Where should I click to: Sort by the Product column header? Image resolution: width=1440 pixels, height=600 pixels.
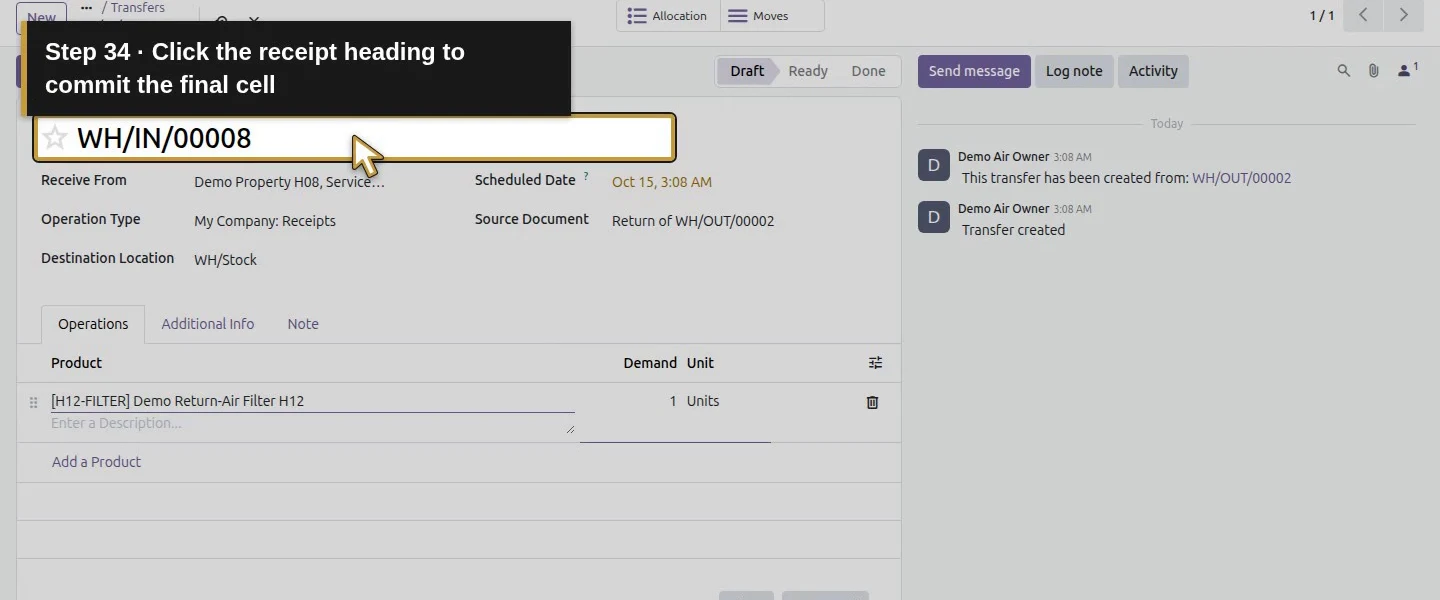tap(77, 363)
